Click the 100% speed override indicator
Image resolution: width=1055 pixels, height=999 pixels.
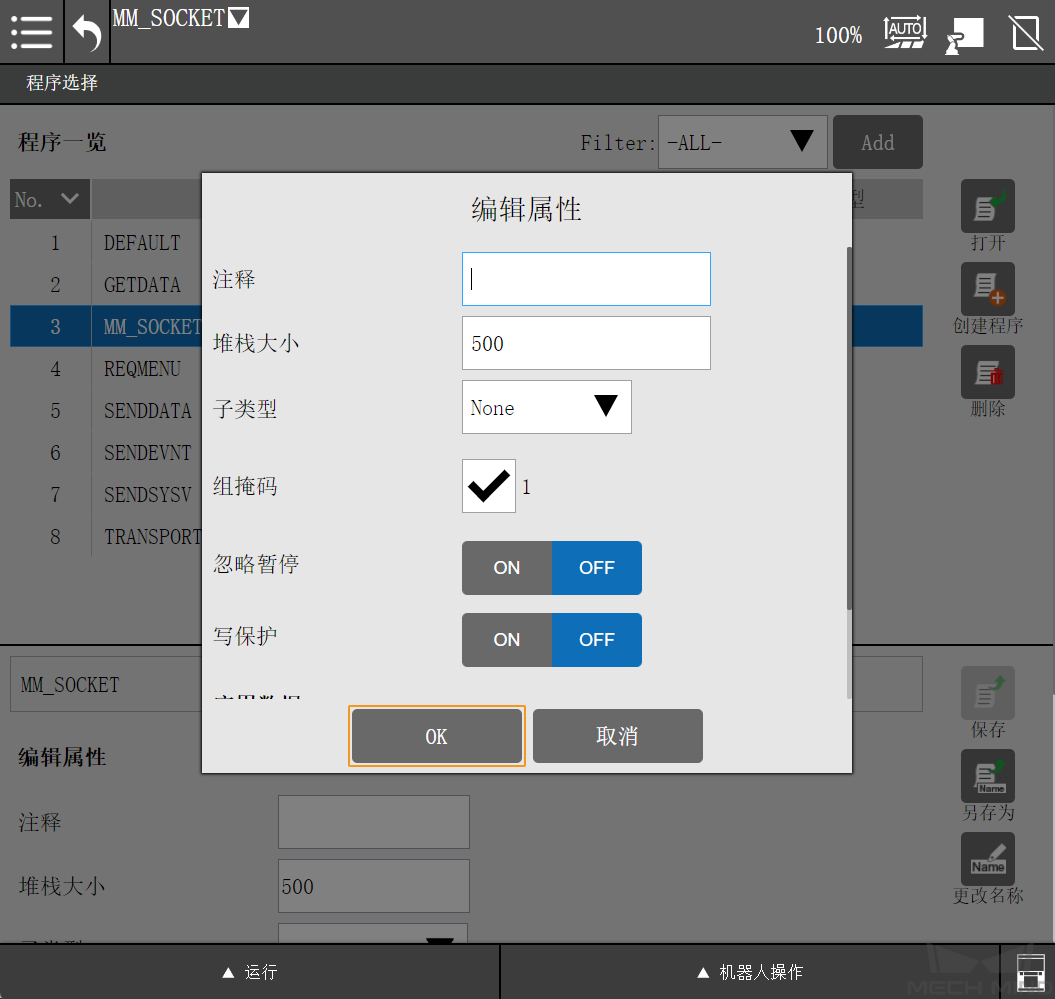click(838, 35)
